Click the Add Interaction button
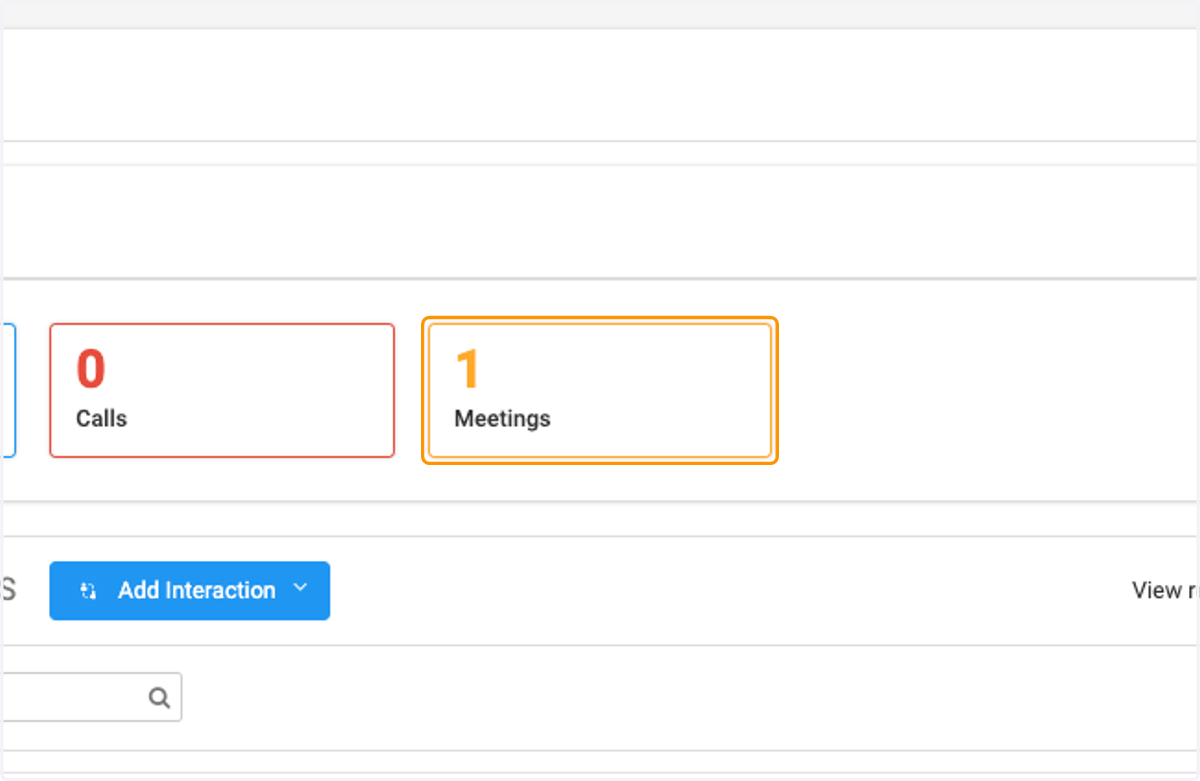This screenshot has width=1200, height=781. point(190,590)
